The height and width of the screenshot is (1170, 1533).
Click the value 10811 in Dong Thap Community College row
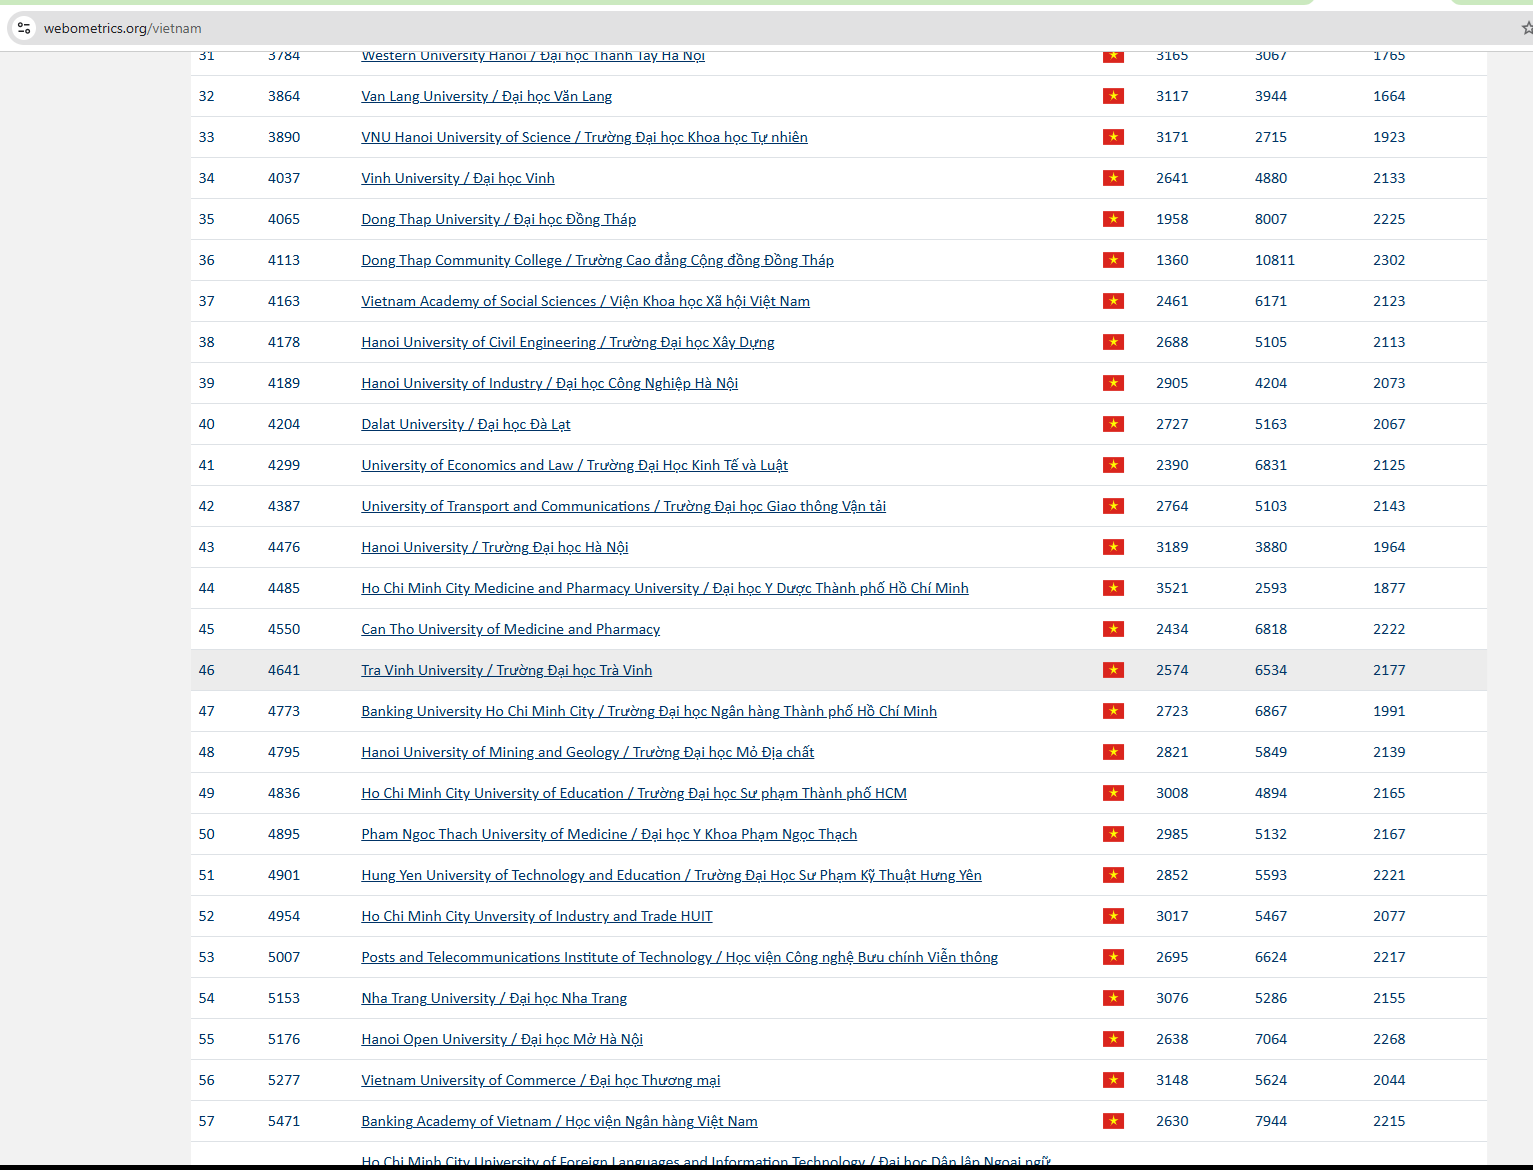pos(1275,260)
